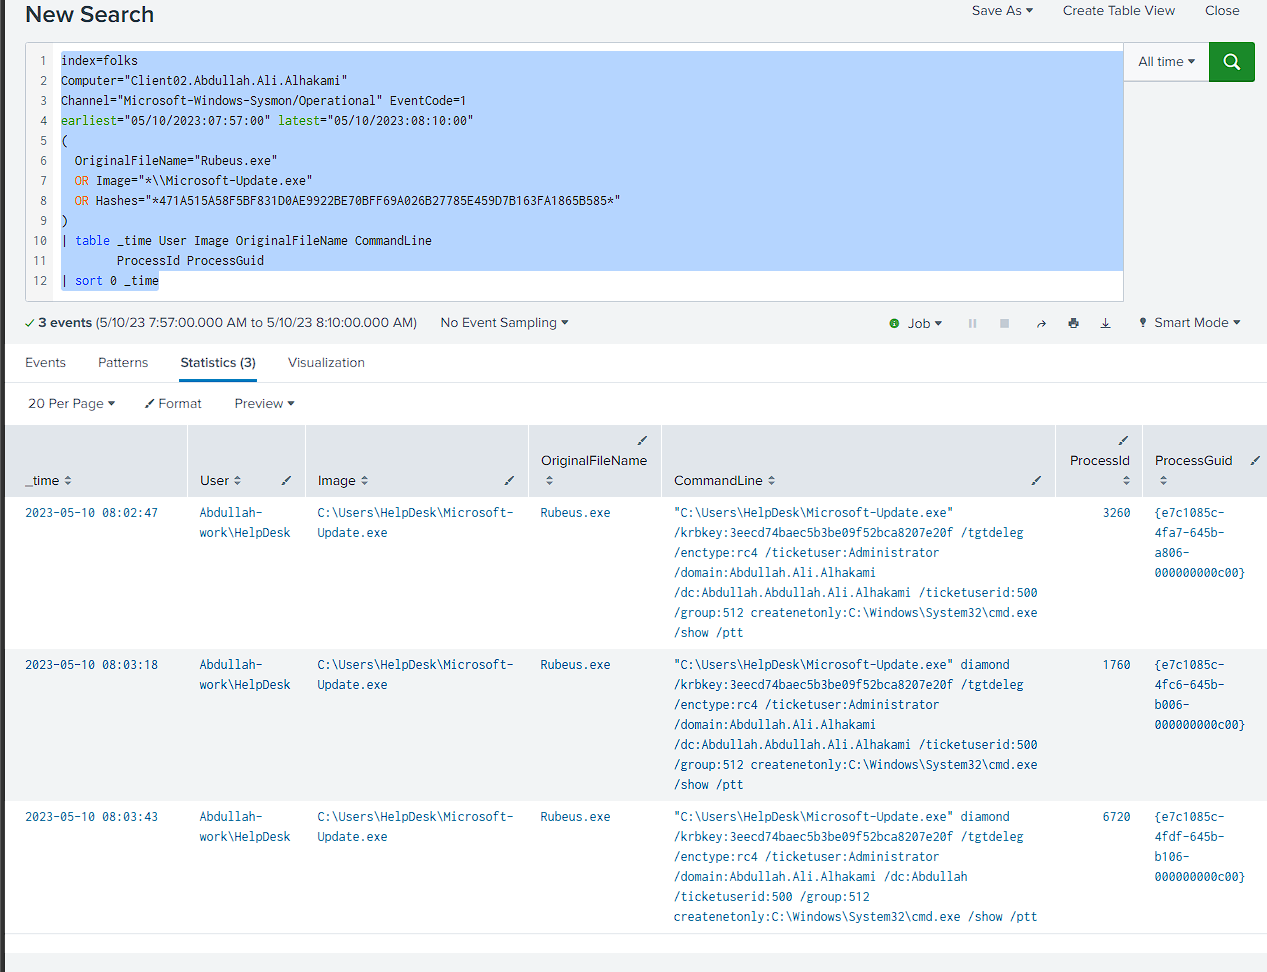Run search with the green magnifier button

[1231, 62]
